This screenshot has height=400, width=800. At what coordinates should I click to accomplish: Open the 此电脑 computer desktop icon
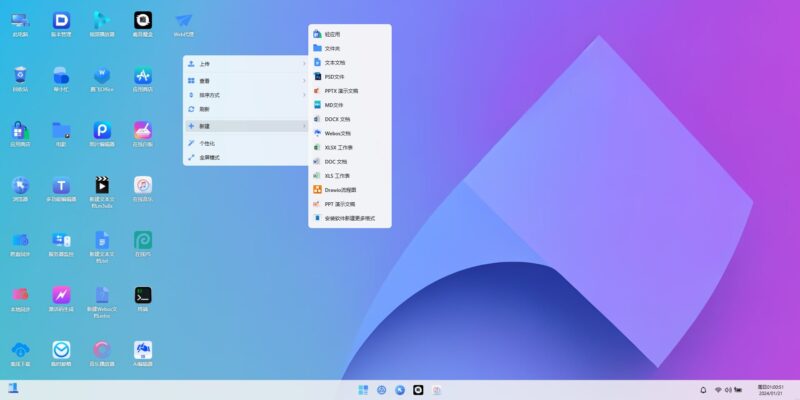click(20, 21)
